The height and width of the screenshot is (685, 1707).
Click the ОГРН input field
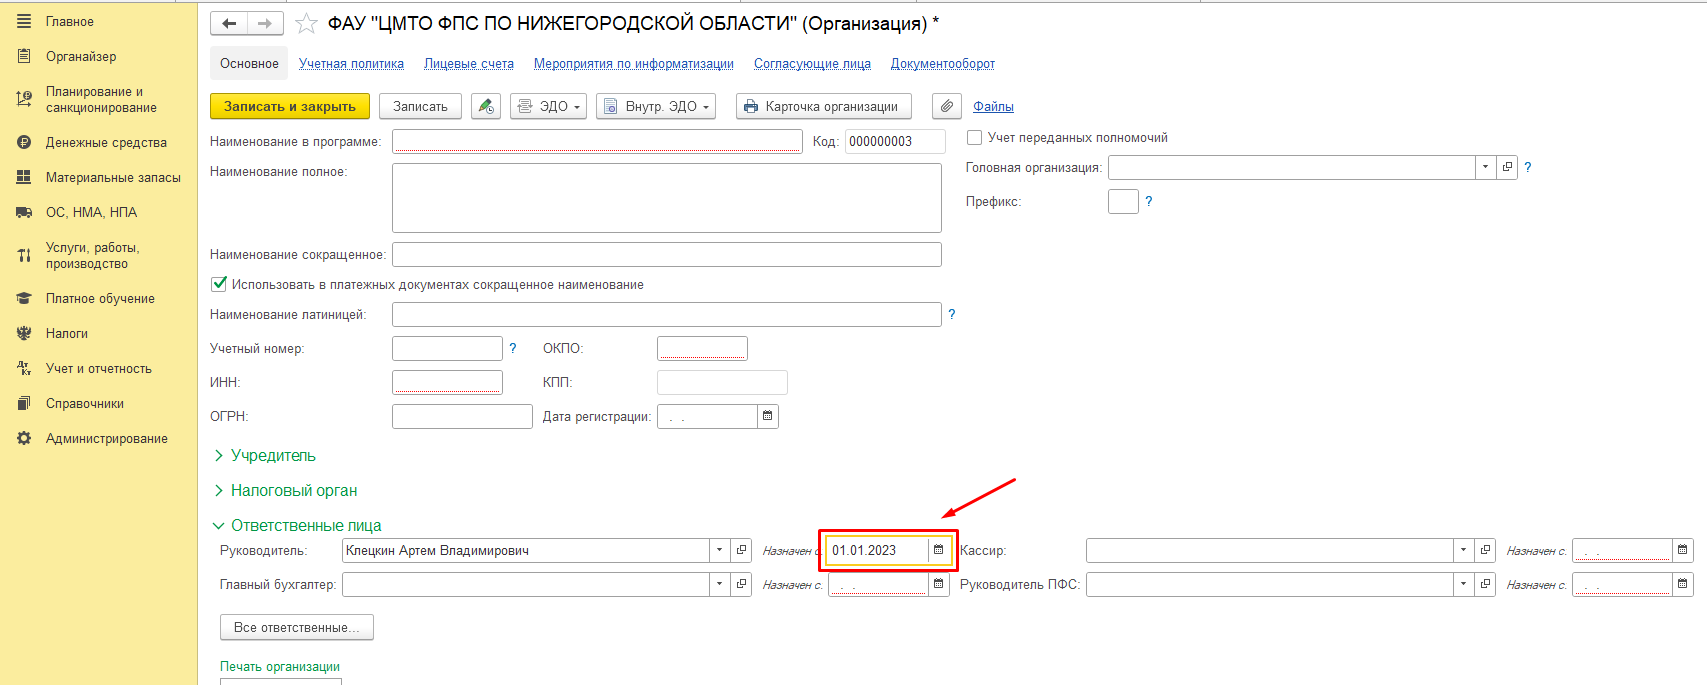tap(462, 416)
